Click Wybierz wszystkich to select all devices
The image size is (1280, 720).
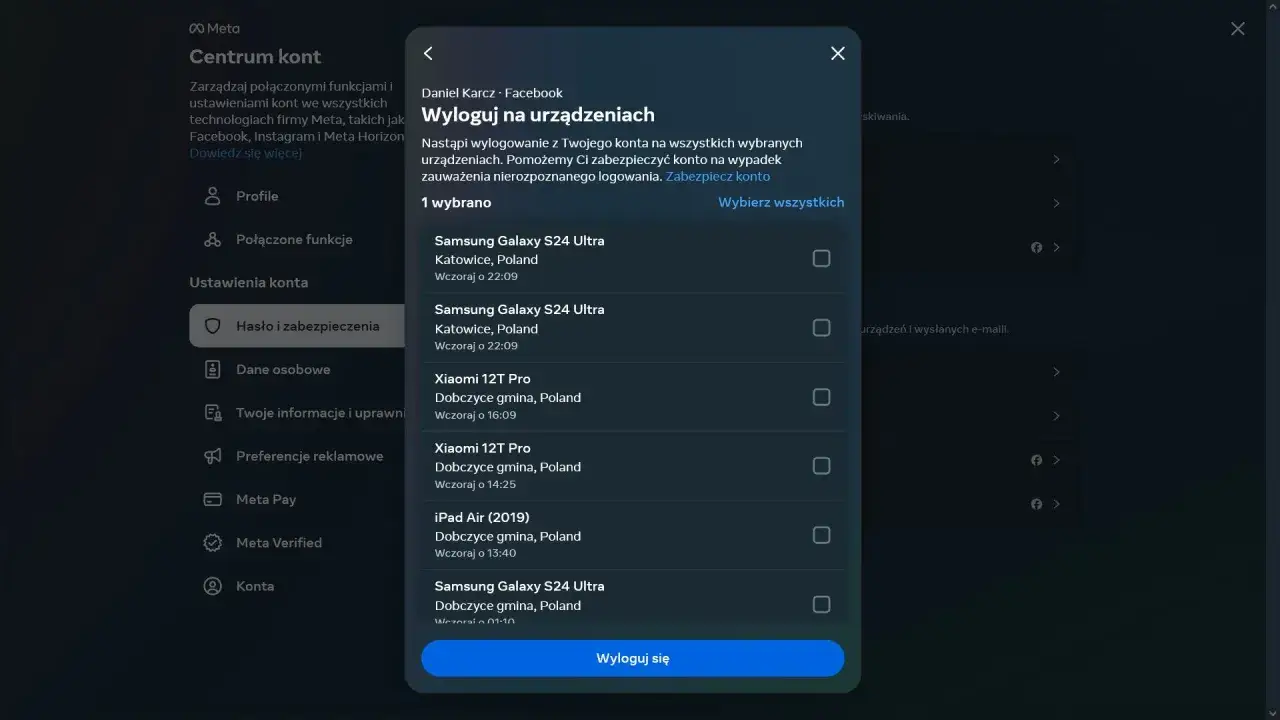781,202
